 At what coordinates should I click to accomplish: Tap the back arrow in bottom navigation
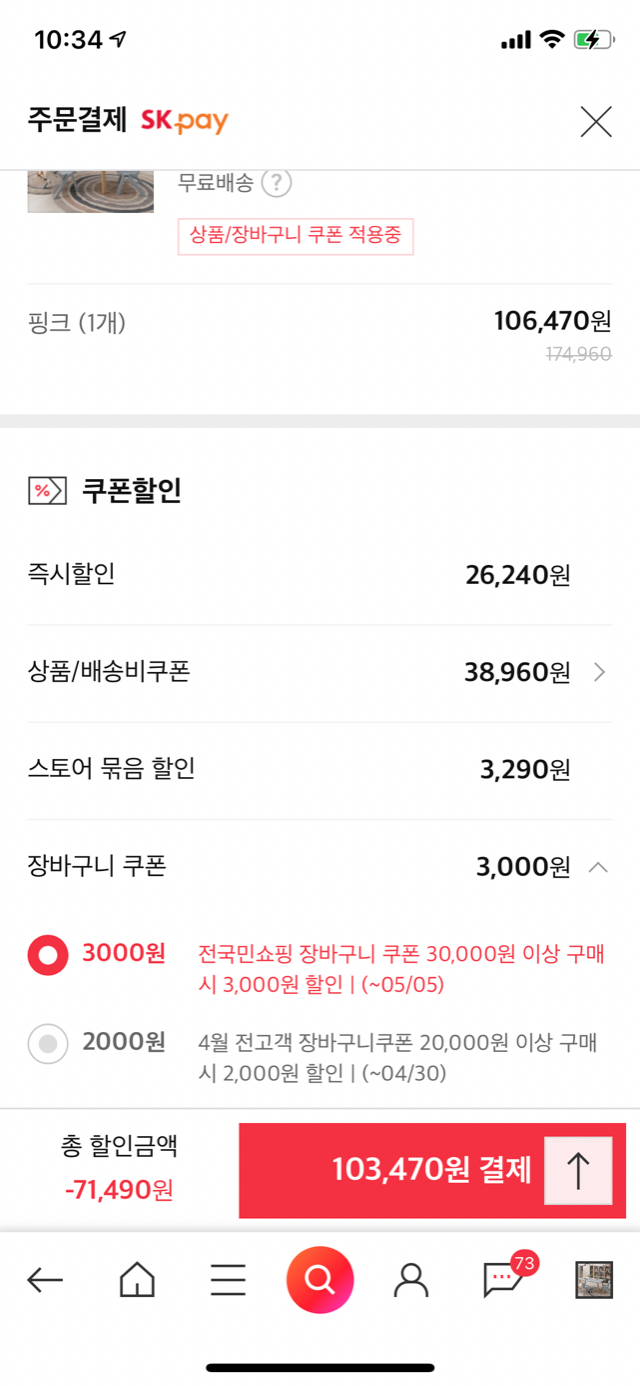pyautogui.click(x=45, y=1280)
